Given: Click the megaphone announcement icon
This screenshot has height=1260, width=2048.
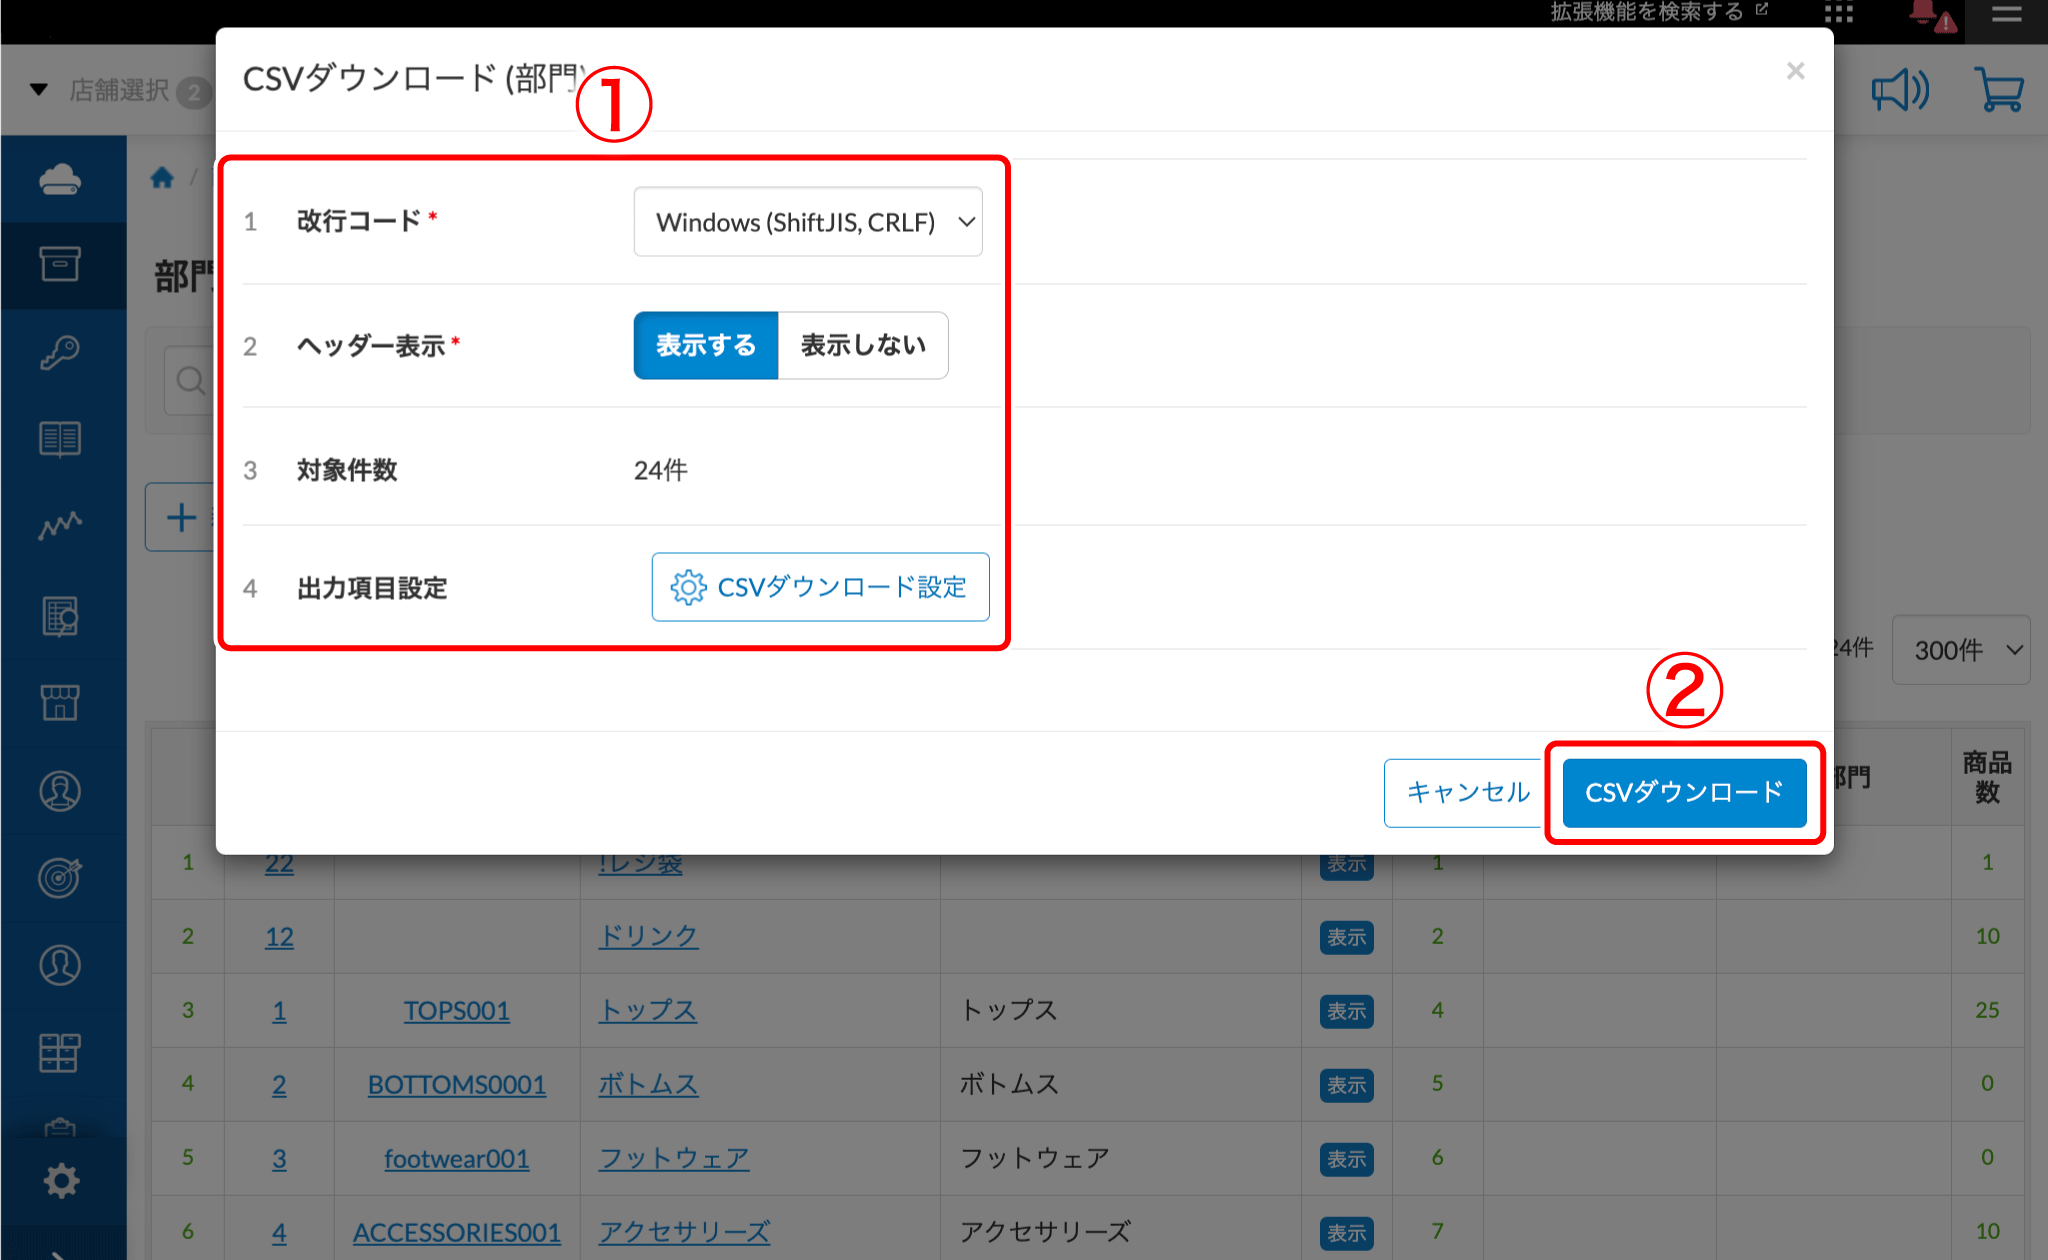Looking at the screenshot, I should pyautogui.click(x=1899, y=91).
